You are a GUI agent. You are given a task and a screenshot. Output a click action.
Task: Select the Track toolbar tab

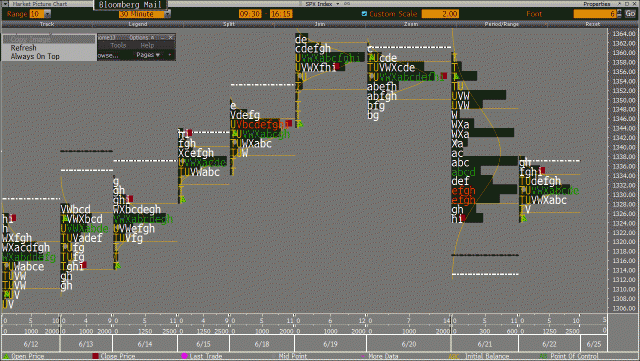click(x=47, y=24)
